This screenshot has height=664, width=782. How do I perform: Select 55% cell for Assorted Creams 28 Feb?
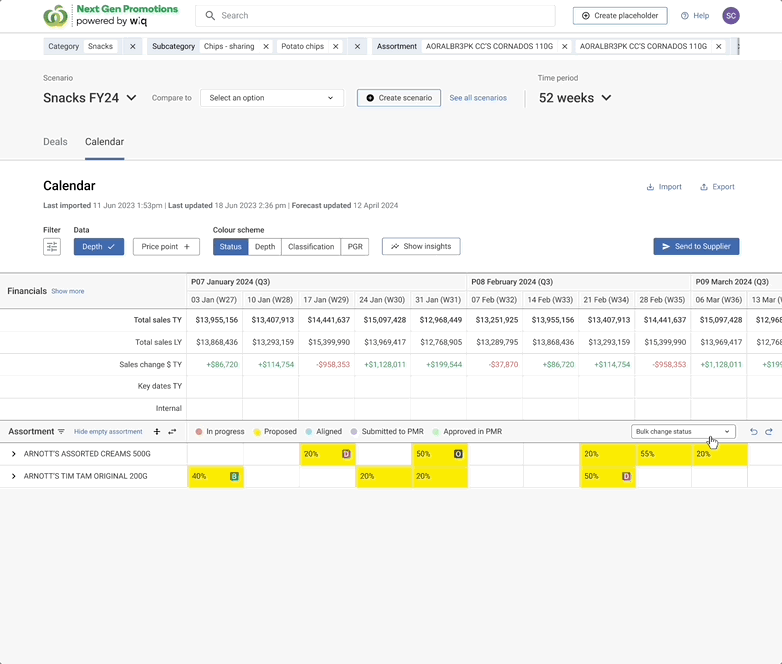click(x=663, y=454)
